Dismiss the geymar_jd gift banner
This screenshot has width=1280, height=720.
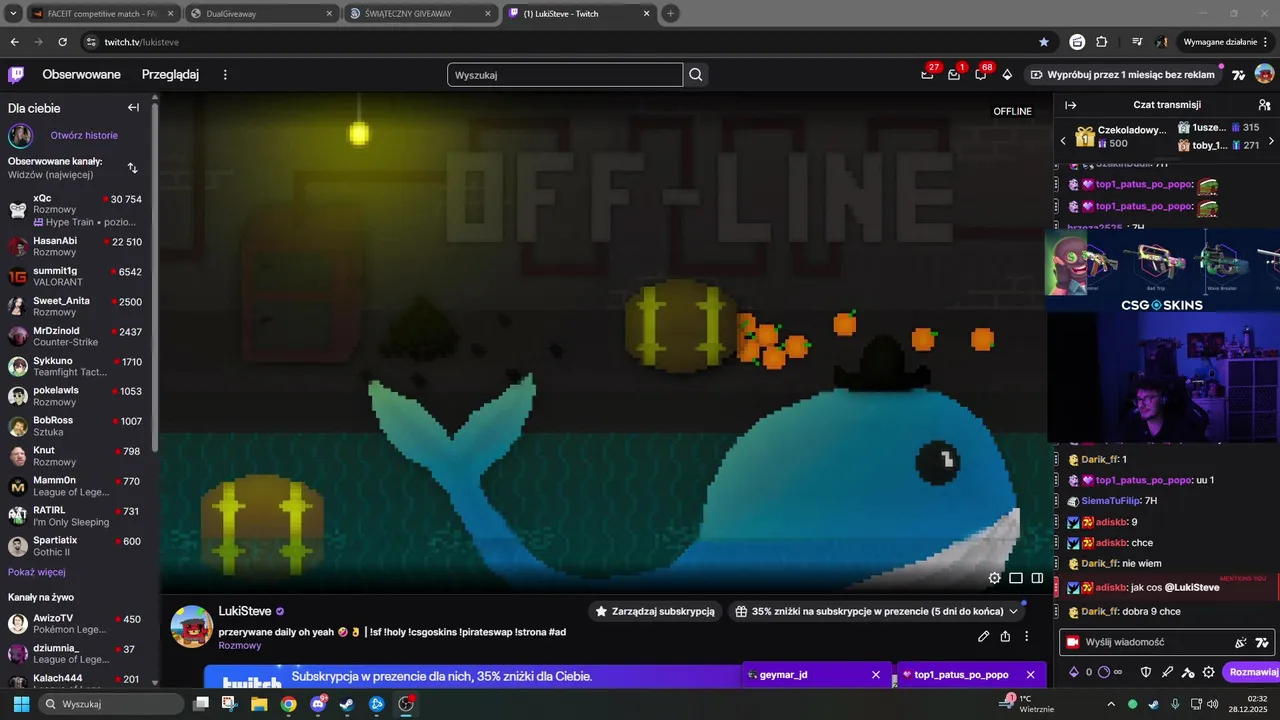pyautogui.click(x=876, y=675)
